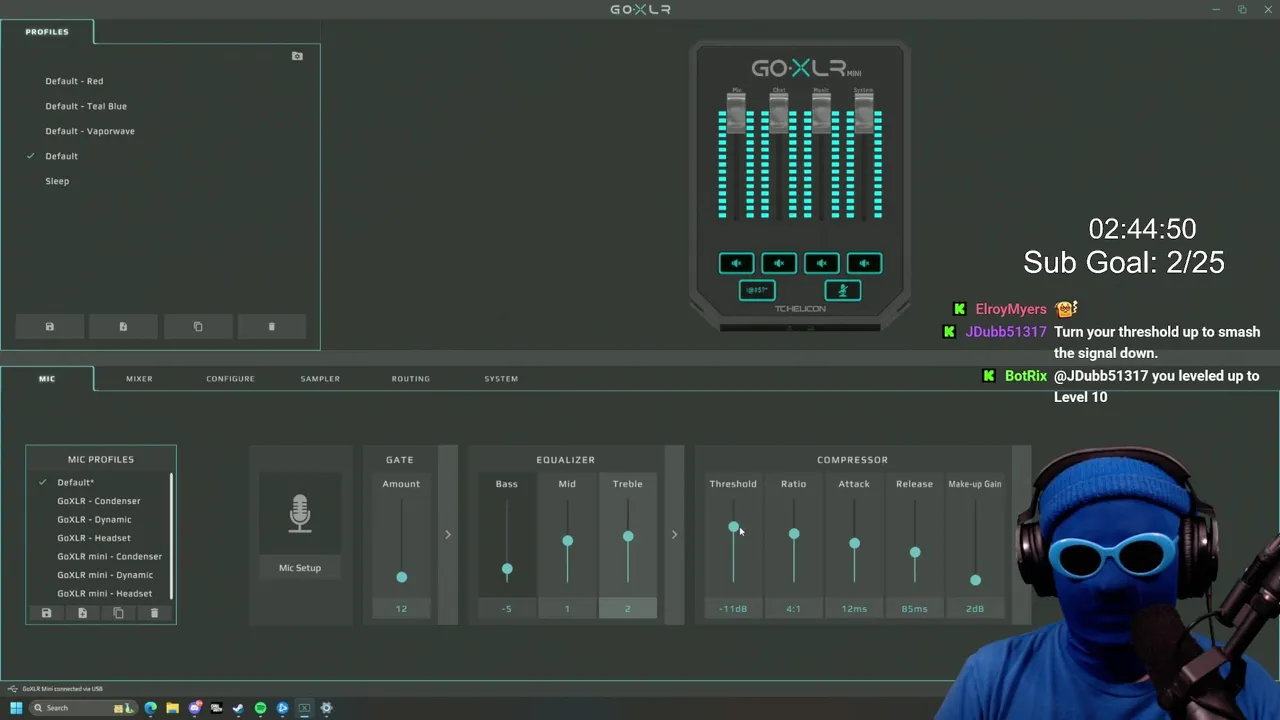The width and height of the screenshot is (1280, 720).
Task: Copy the profile in the Profiles panel
Action: click(198, 327)
